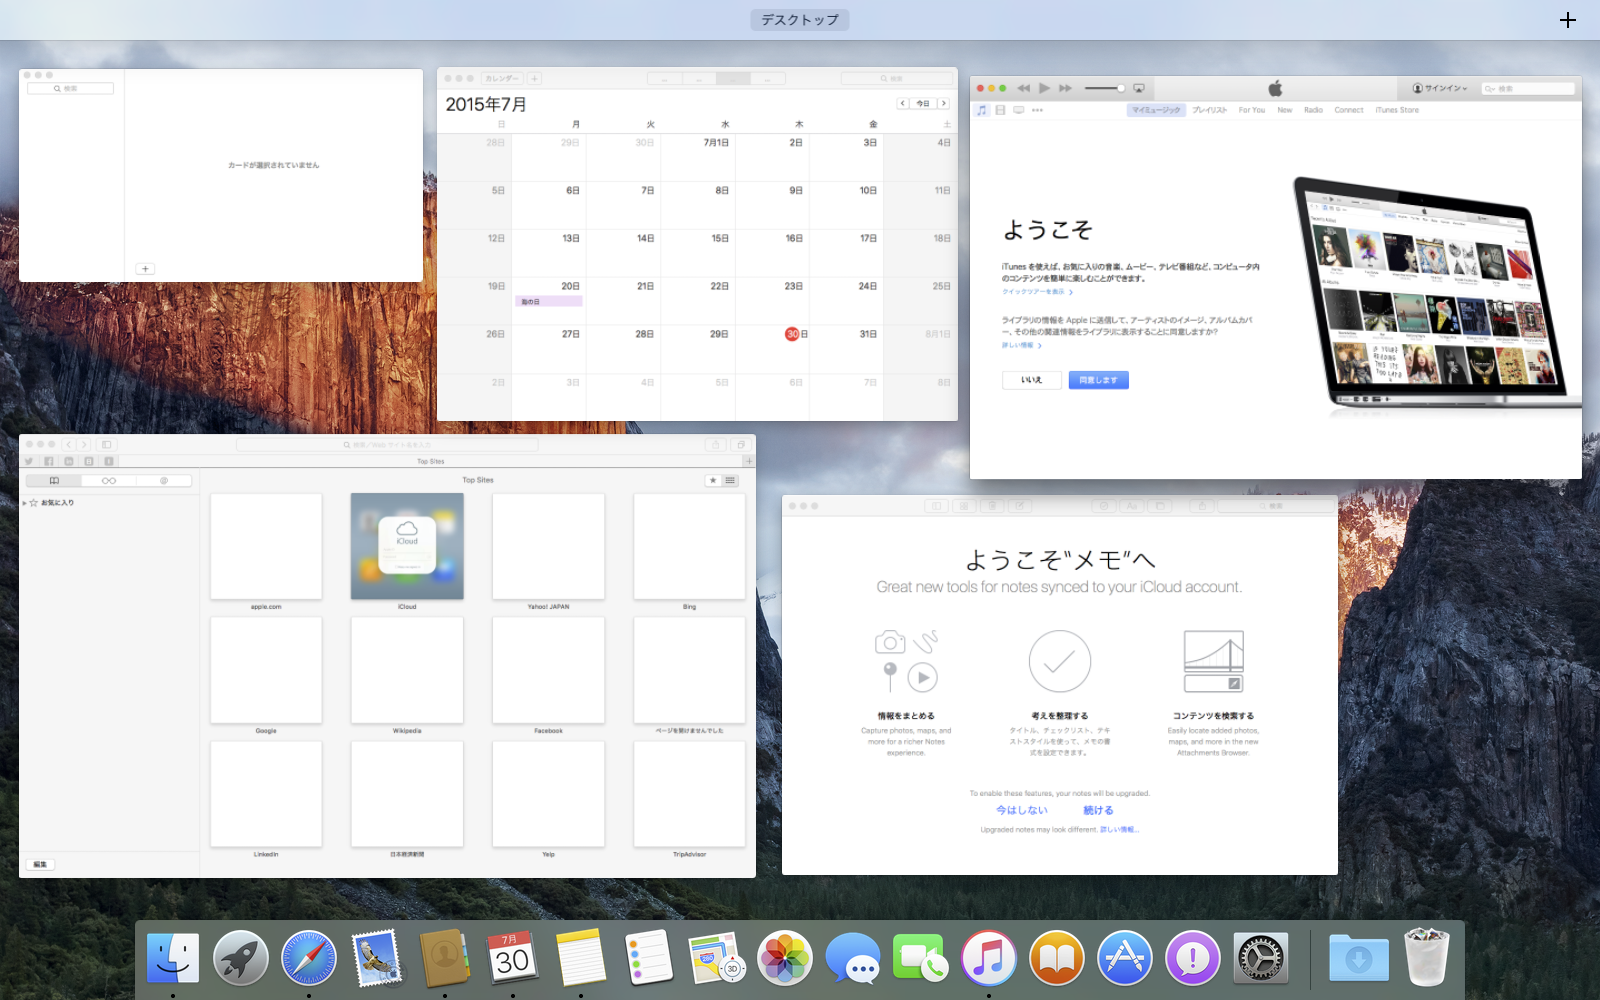The height and width of the screenshot is (1000, 1600).
Task: Open Messages icon in the Dock
Action: (x=853, y=958)
